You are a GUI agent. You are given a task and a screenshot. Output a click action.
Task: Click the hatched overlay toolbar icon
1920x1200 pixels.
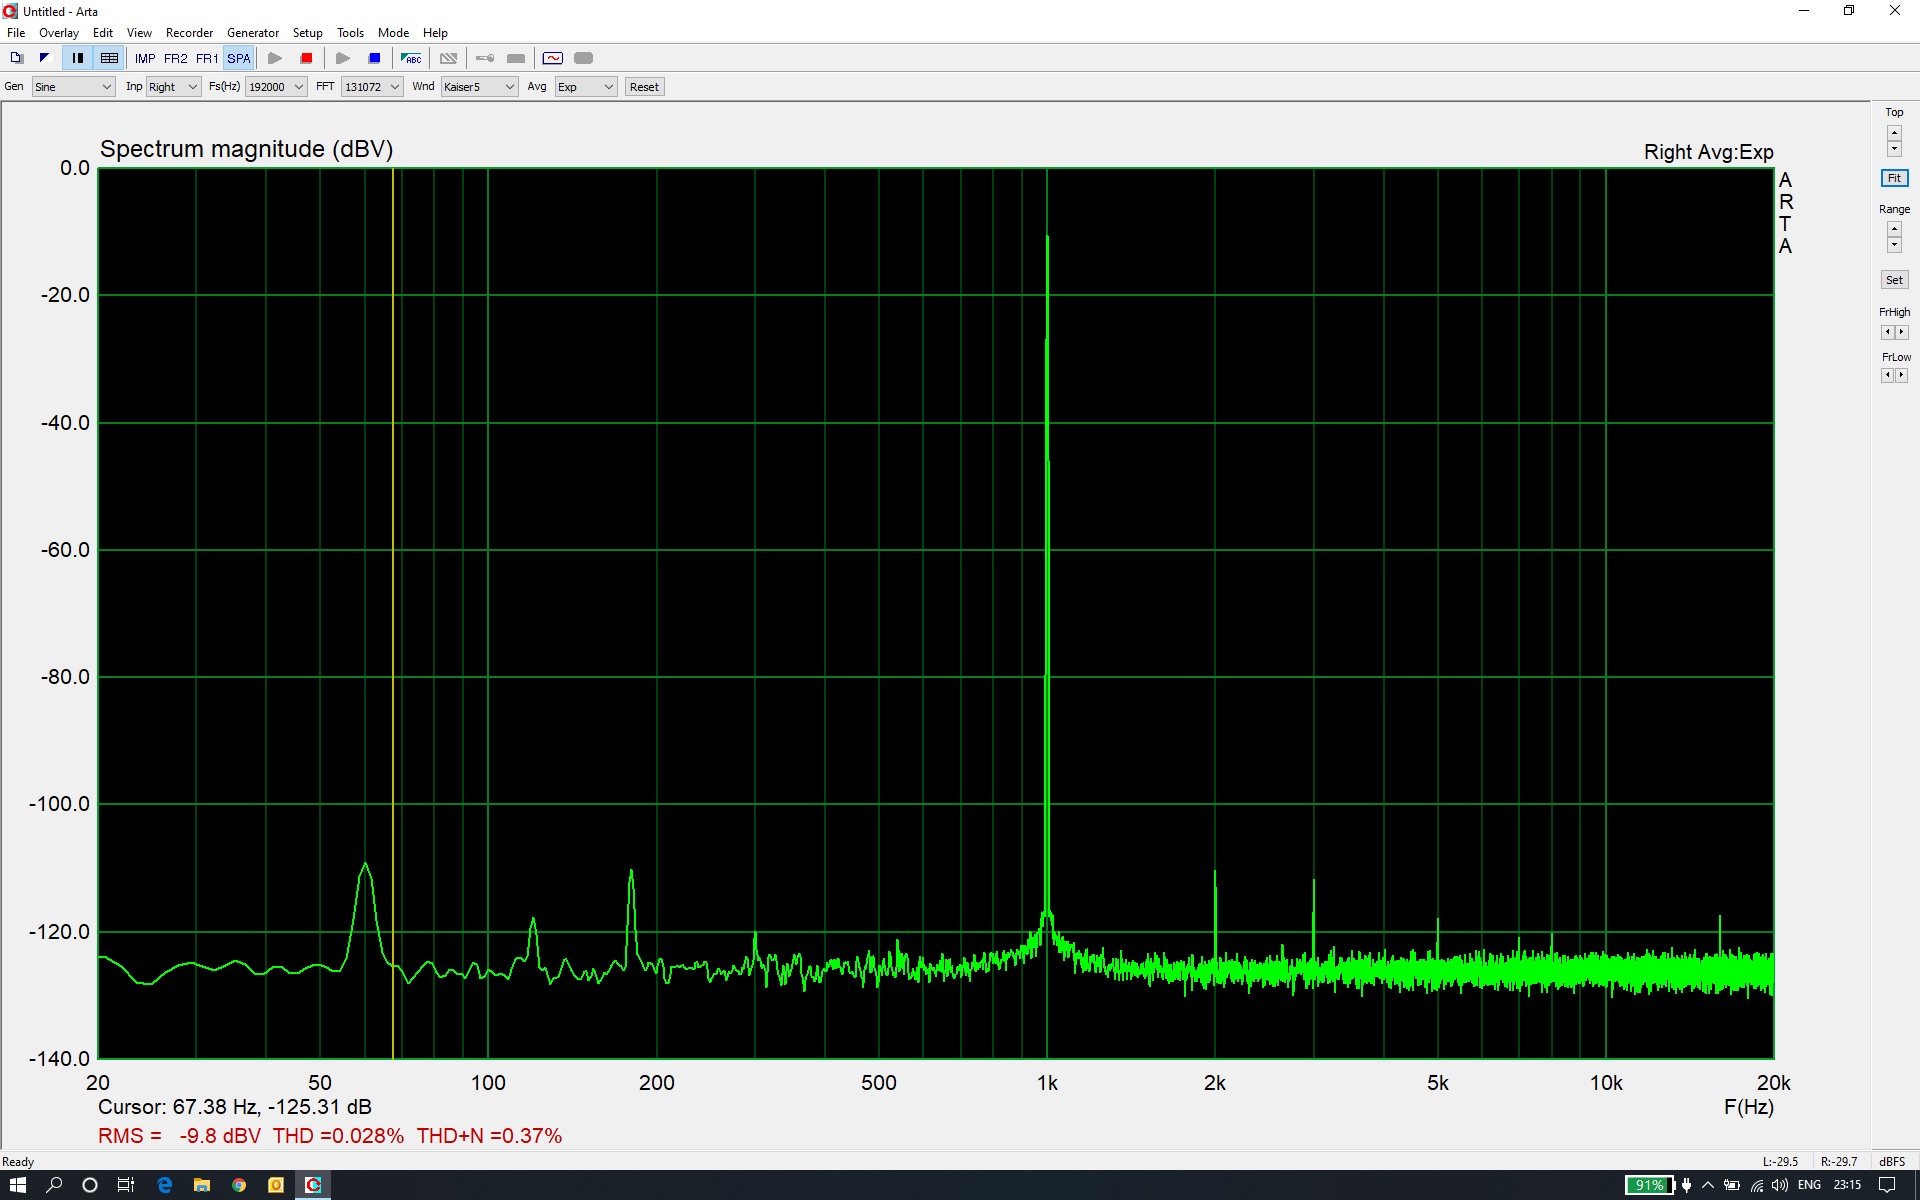coord(448,58)
